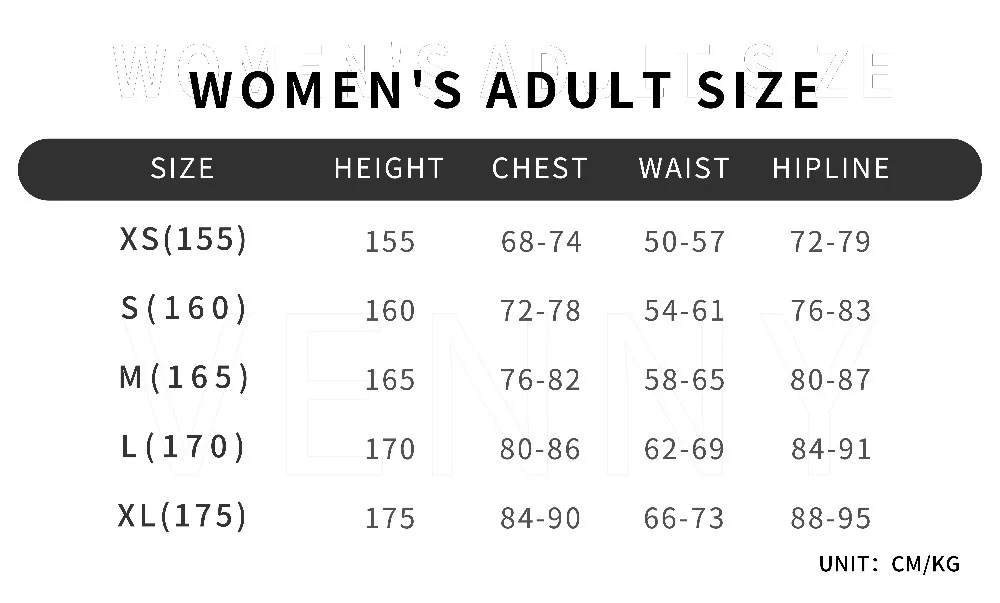Choose the L(170) size label
This screenshot has height=603, width=1000.
183,446
